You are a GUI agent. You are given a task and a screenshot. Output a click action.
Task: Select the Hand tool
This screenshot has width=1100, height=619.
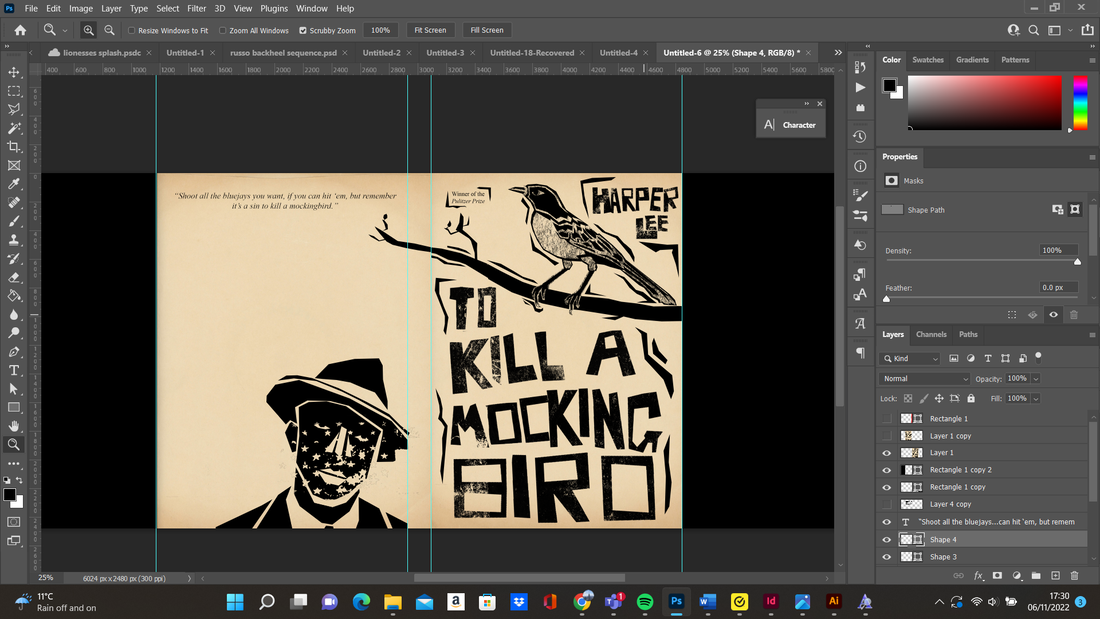[x=14, y=426]
